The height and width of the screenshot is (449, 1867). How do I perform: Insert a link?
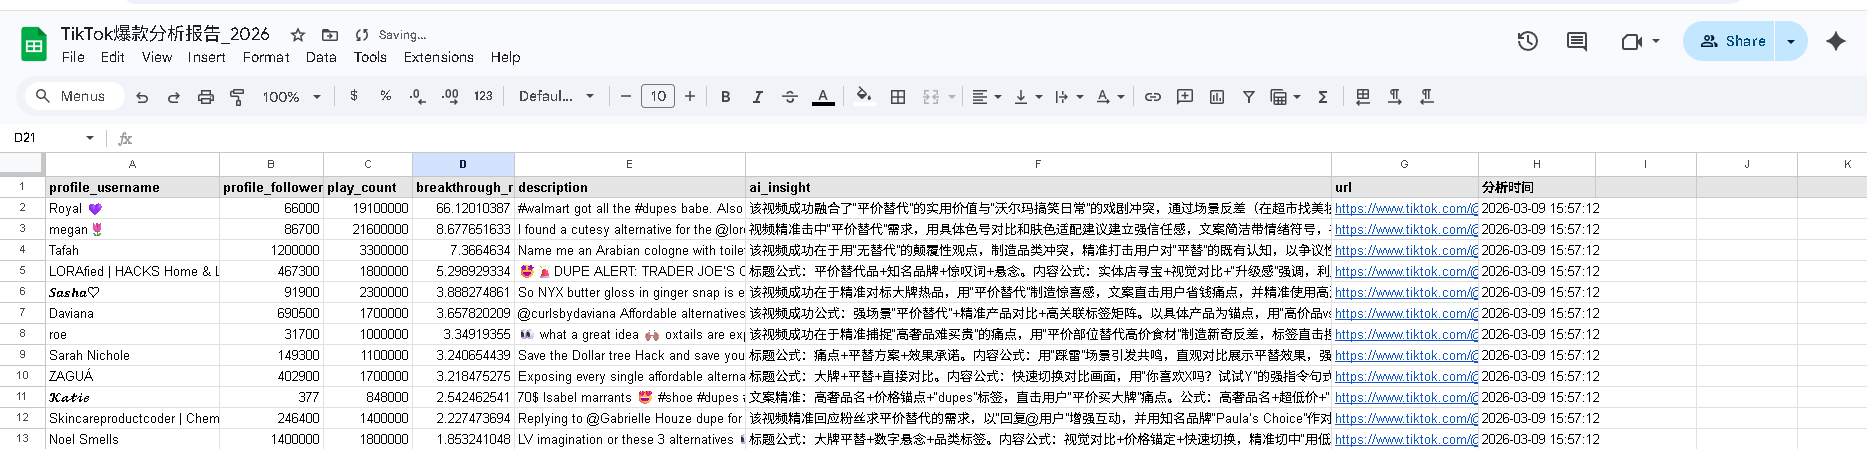[x=1153, y=97]
